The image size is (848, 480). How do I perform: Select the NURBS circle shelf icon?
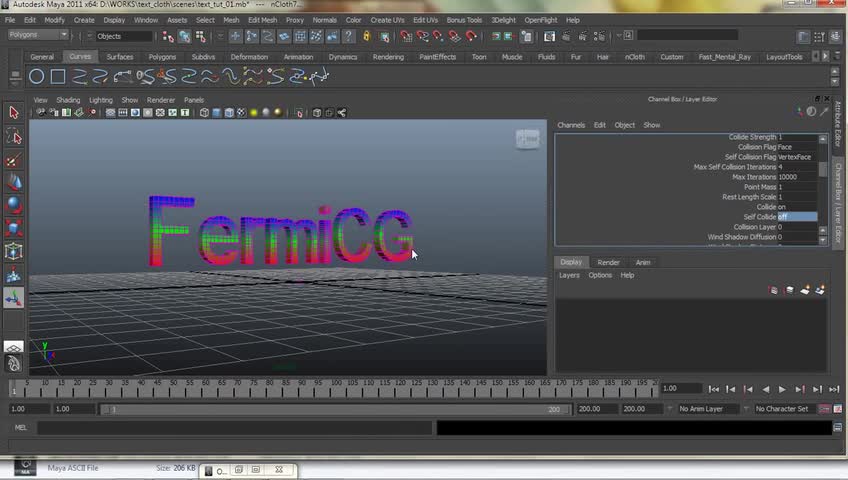(x=36, y=76)
